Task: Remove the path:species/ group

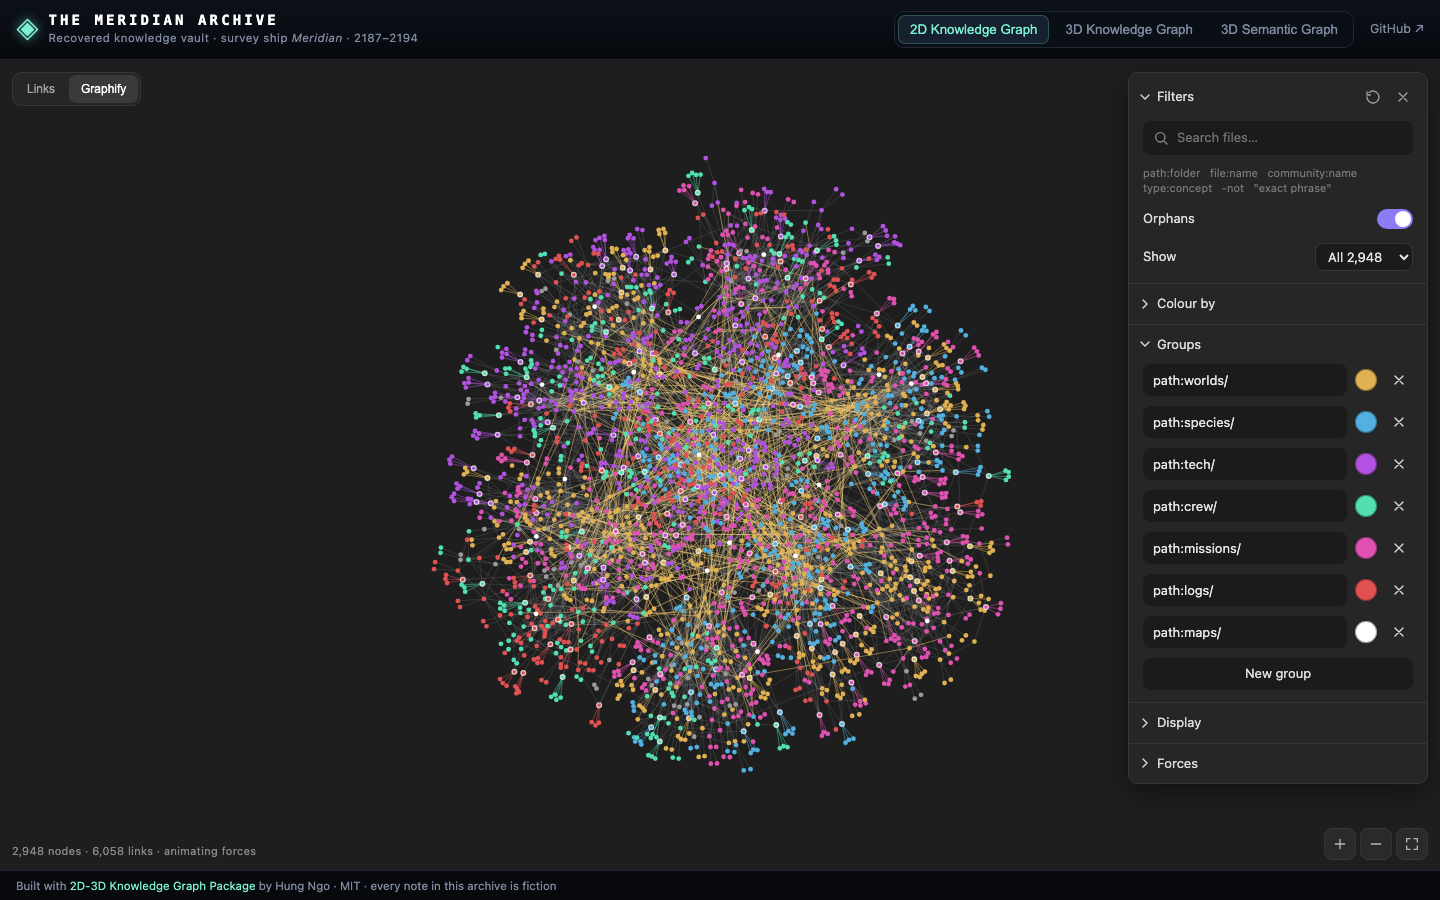Action: click(x=1399, y=422)
